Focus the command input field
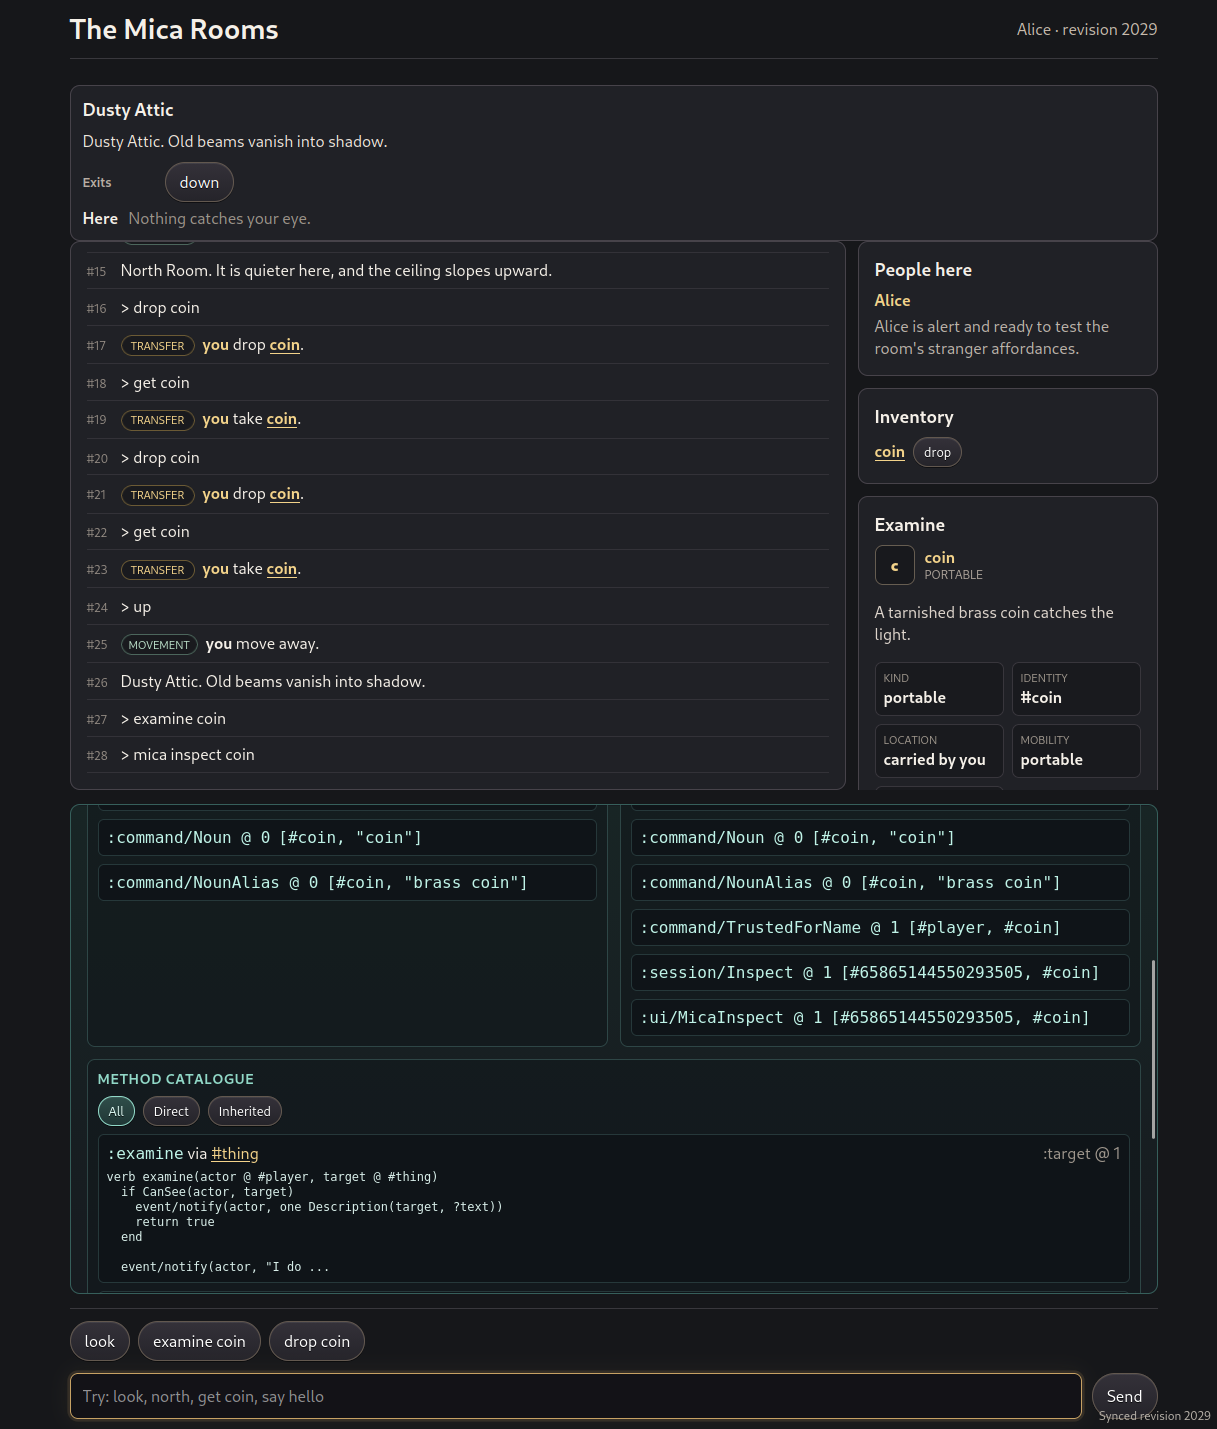This screenshot has width=1217, height=1429. [576, 1396]
